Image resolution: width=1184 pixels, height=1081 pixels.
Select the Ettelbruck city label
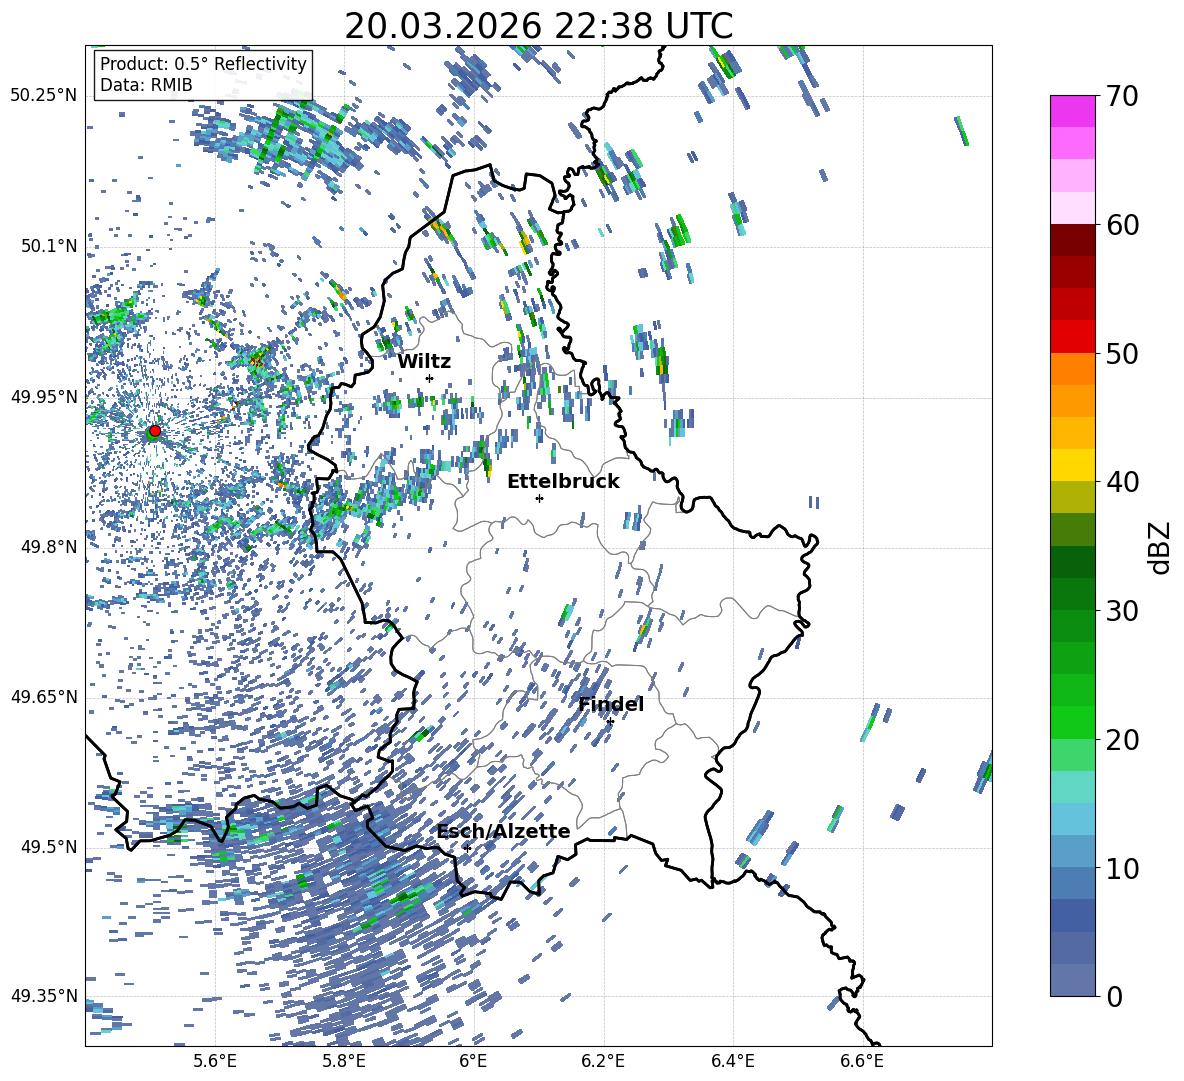click(x=563, y=481)
